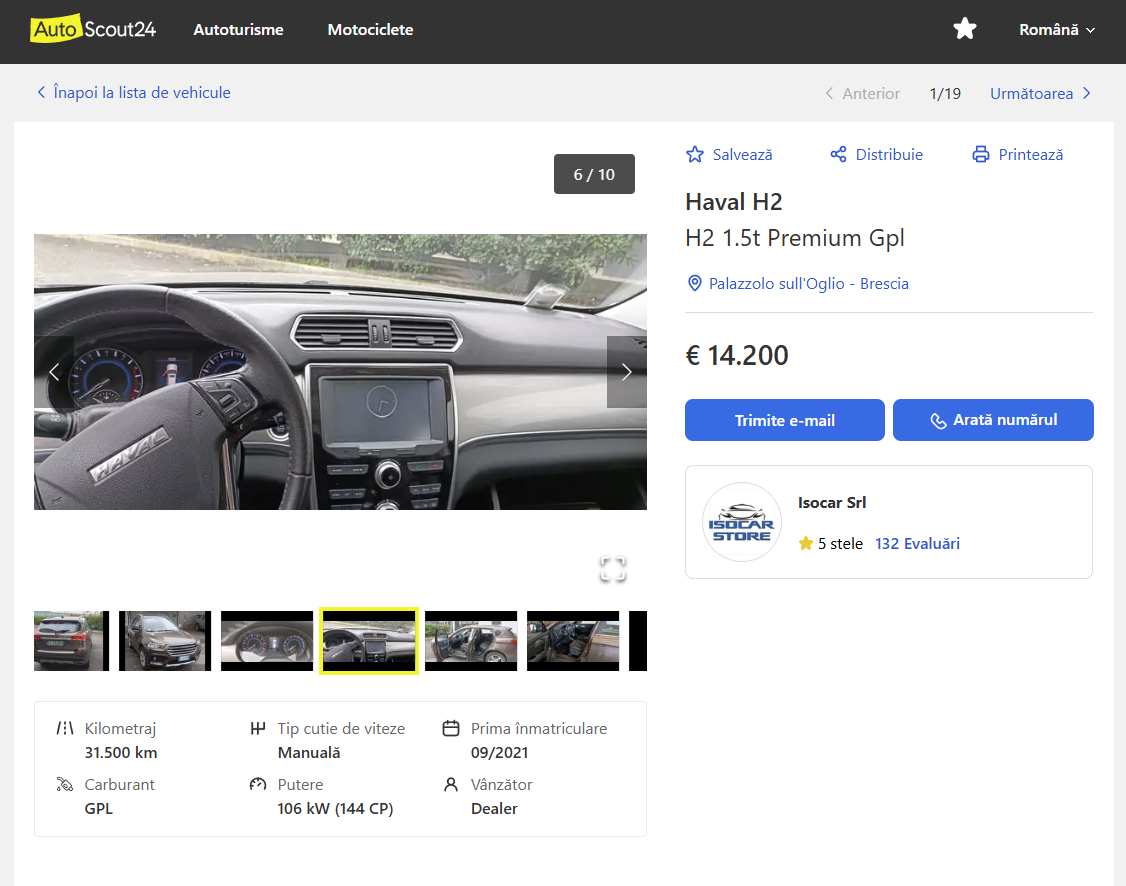Select the rear view car thumbnail
The width and height of the screenshot is (1126, 886).
pos(71,641)
